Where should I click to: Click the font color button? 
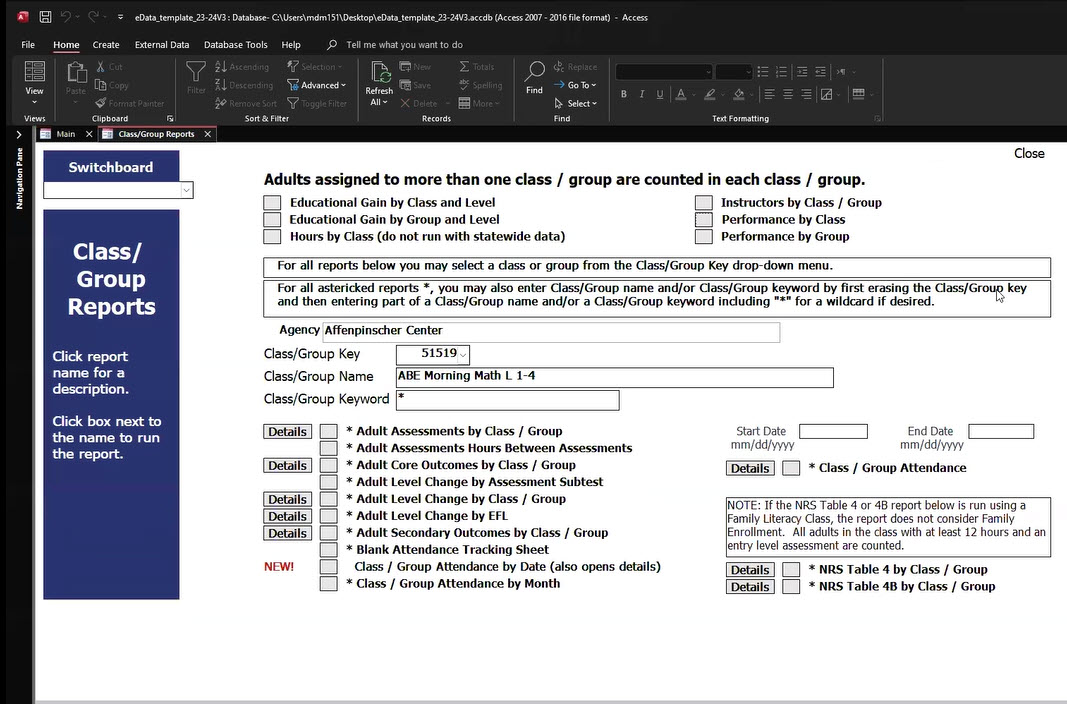680,94
